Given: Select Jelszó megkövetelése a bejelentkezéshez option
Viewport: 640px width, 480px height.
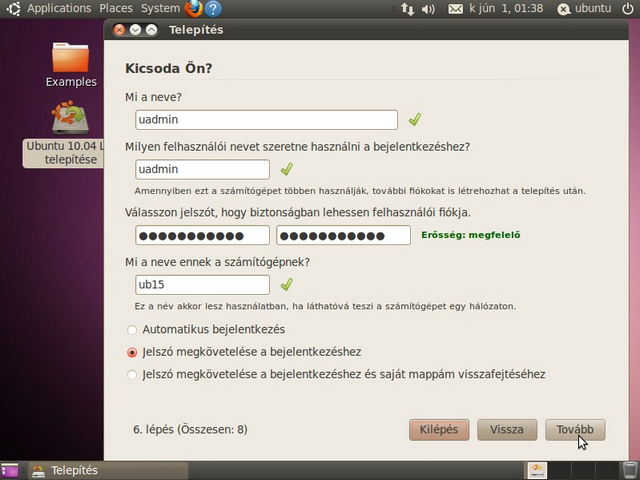Looking at the screenshot, I should (132, 352).
